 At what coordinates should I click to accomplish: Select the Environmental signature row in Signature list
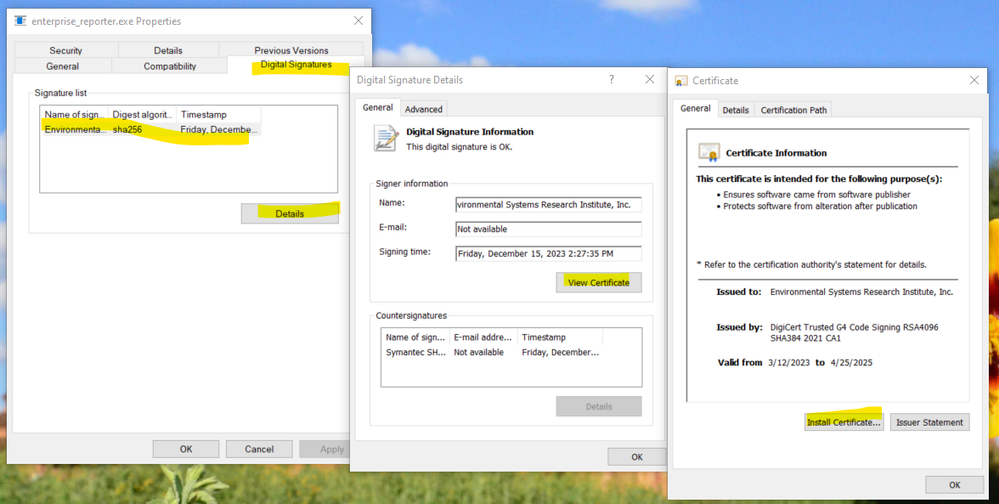pyautogui.click(x=151, y=129)
